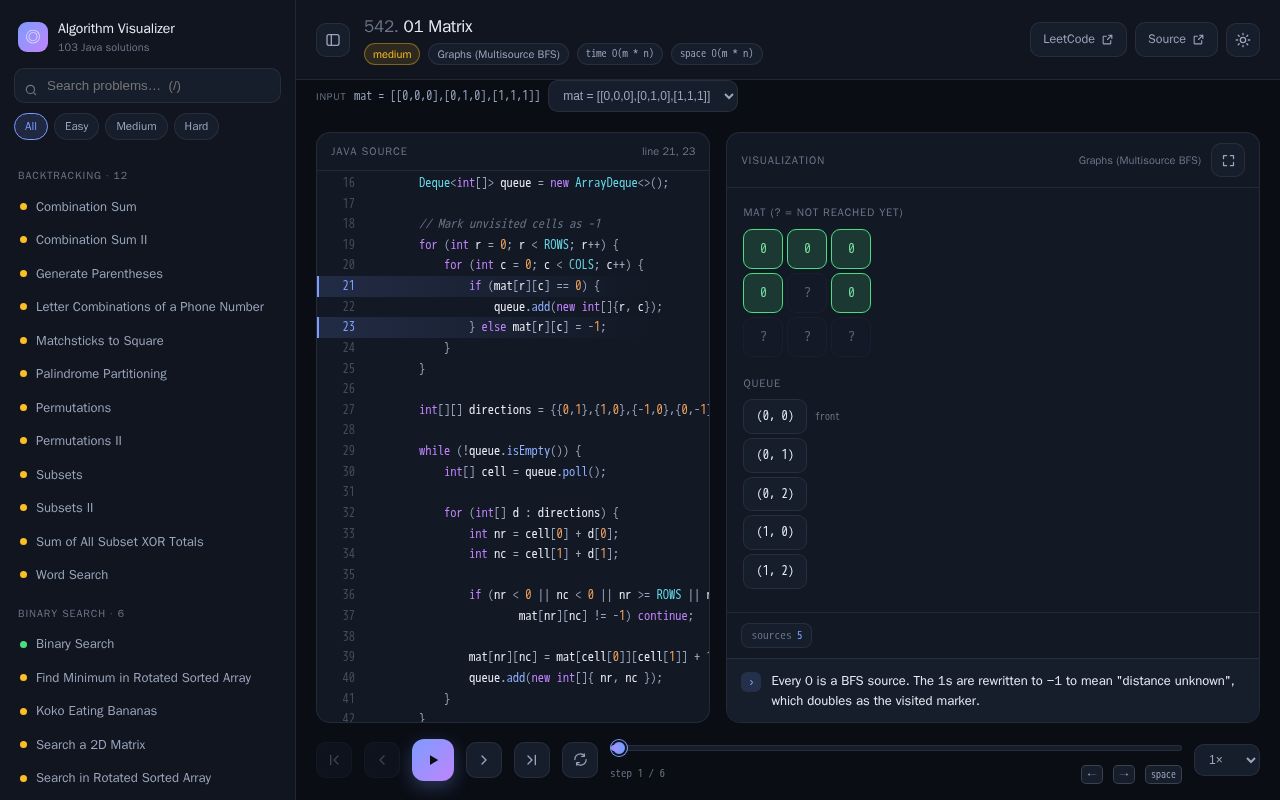
Task: Click the medium difficulty badge
Action: click(392, 54)
